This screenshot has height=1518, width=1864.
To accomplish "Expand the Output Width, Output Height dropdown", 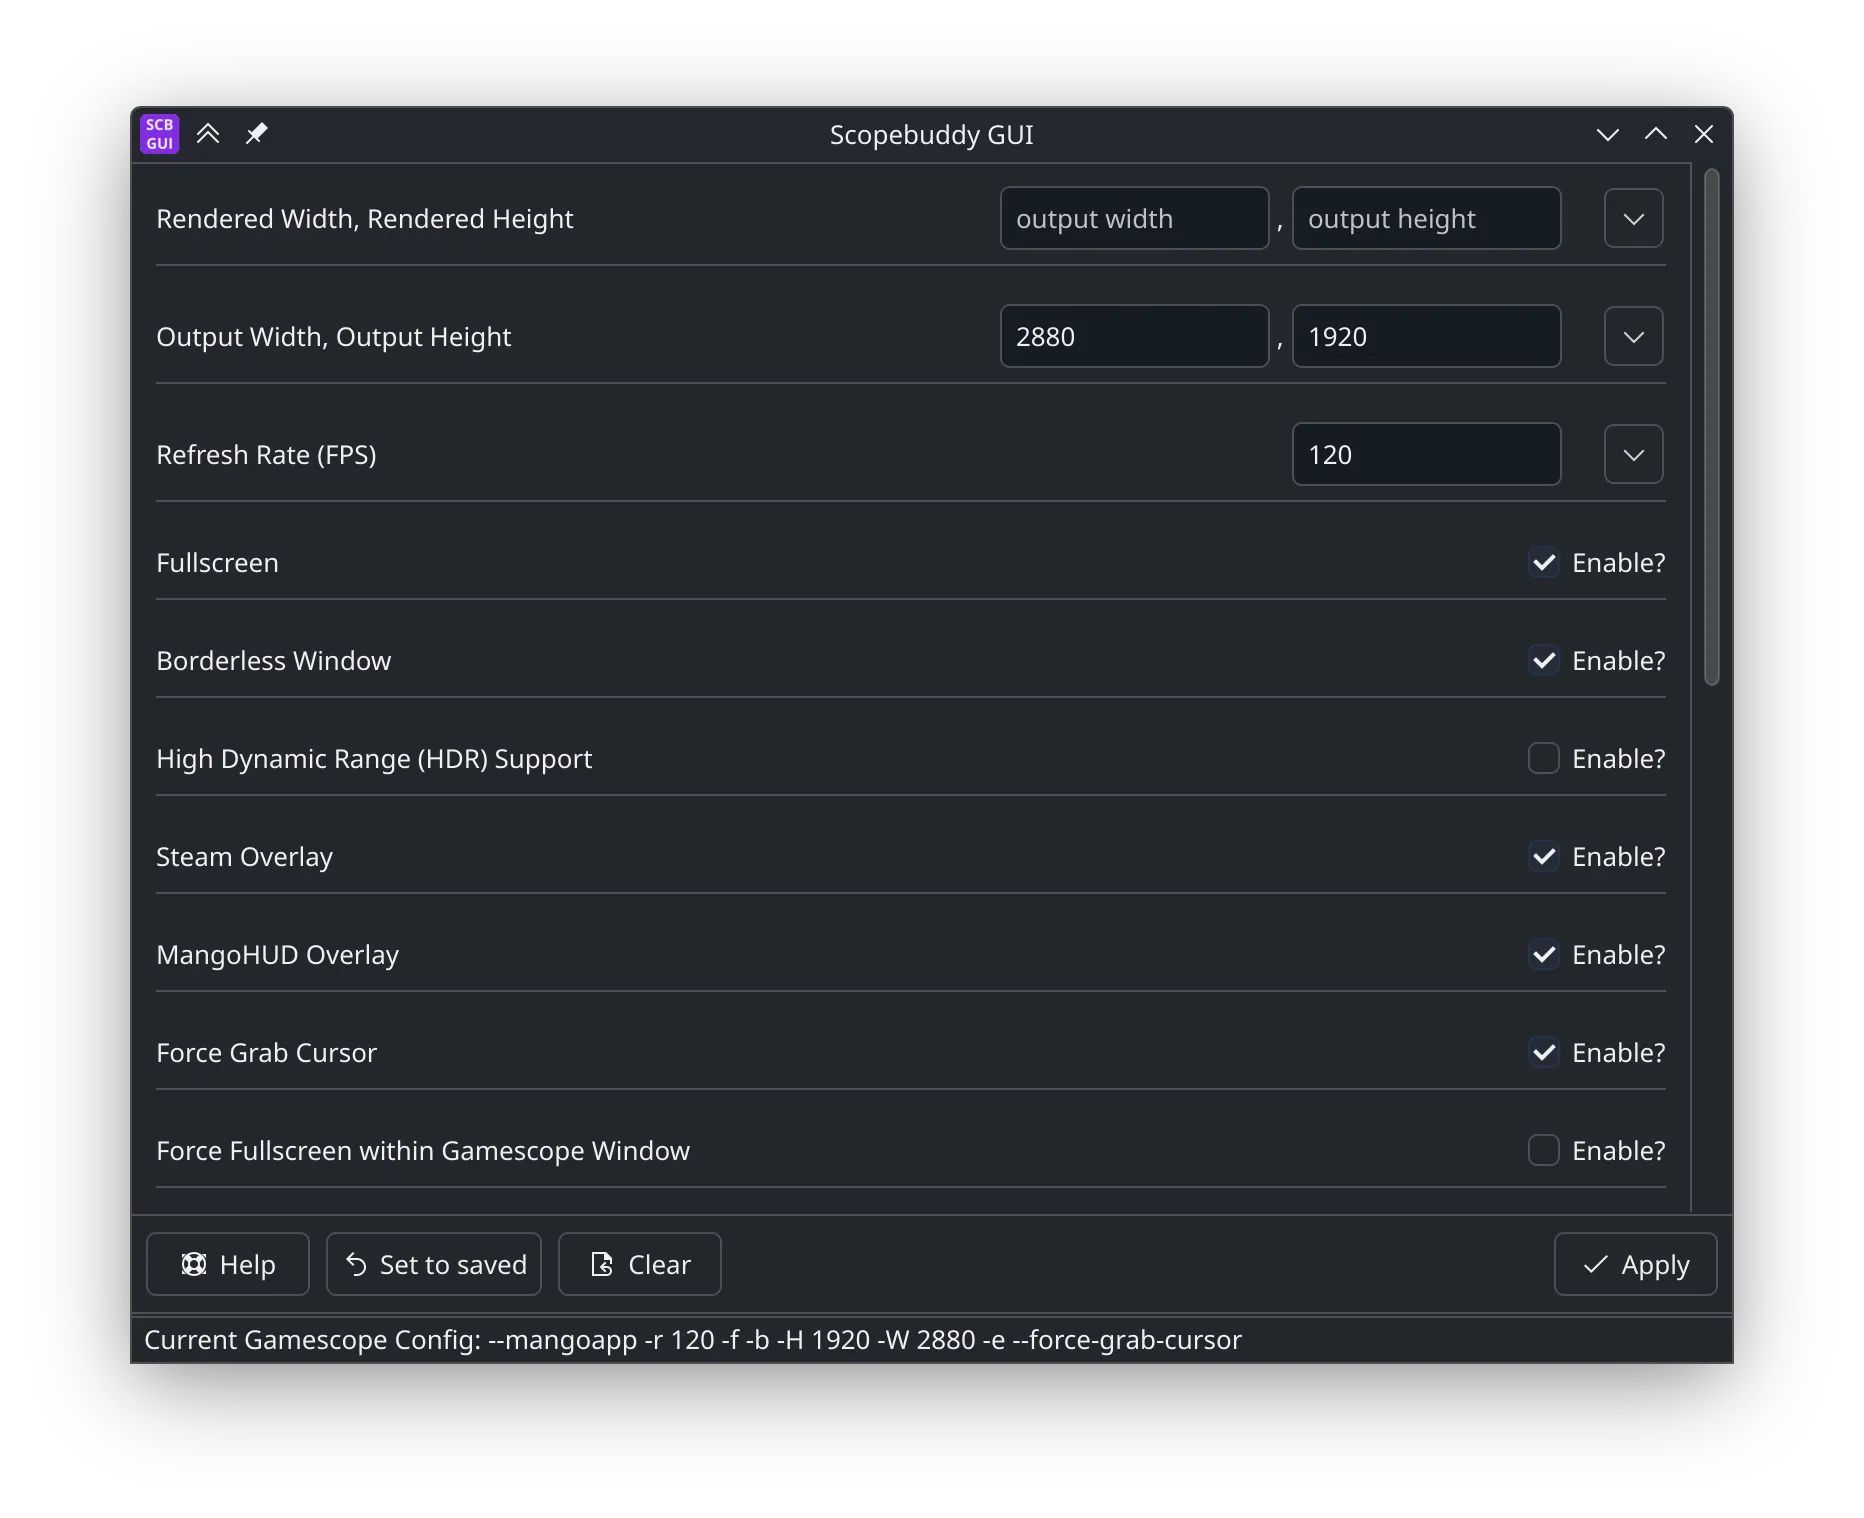I will point(1633,336).
